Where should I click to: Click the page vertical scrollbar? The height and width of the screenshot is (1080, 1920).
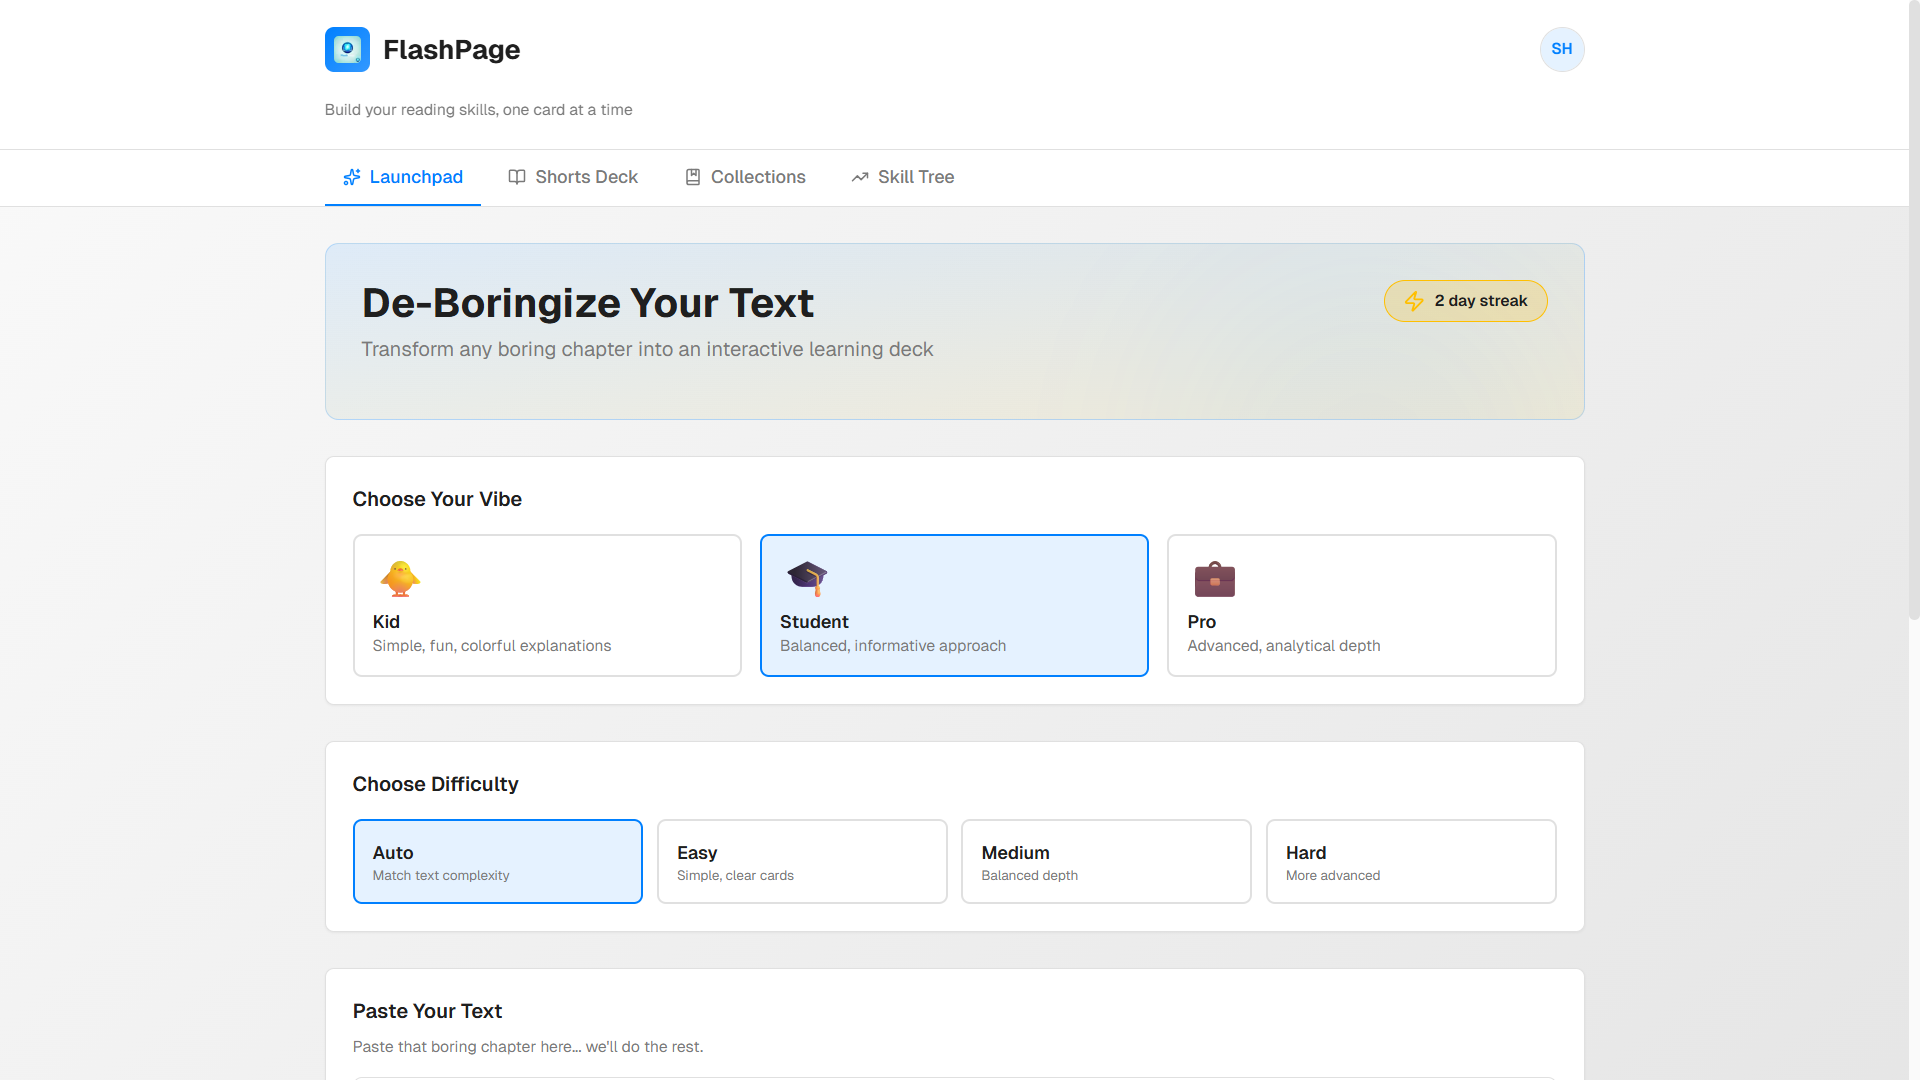point(1913,310)
